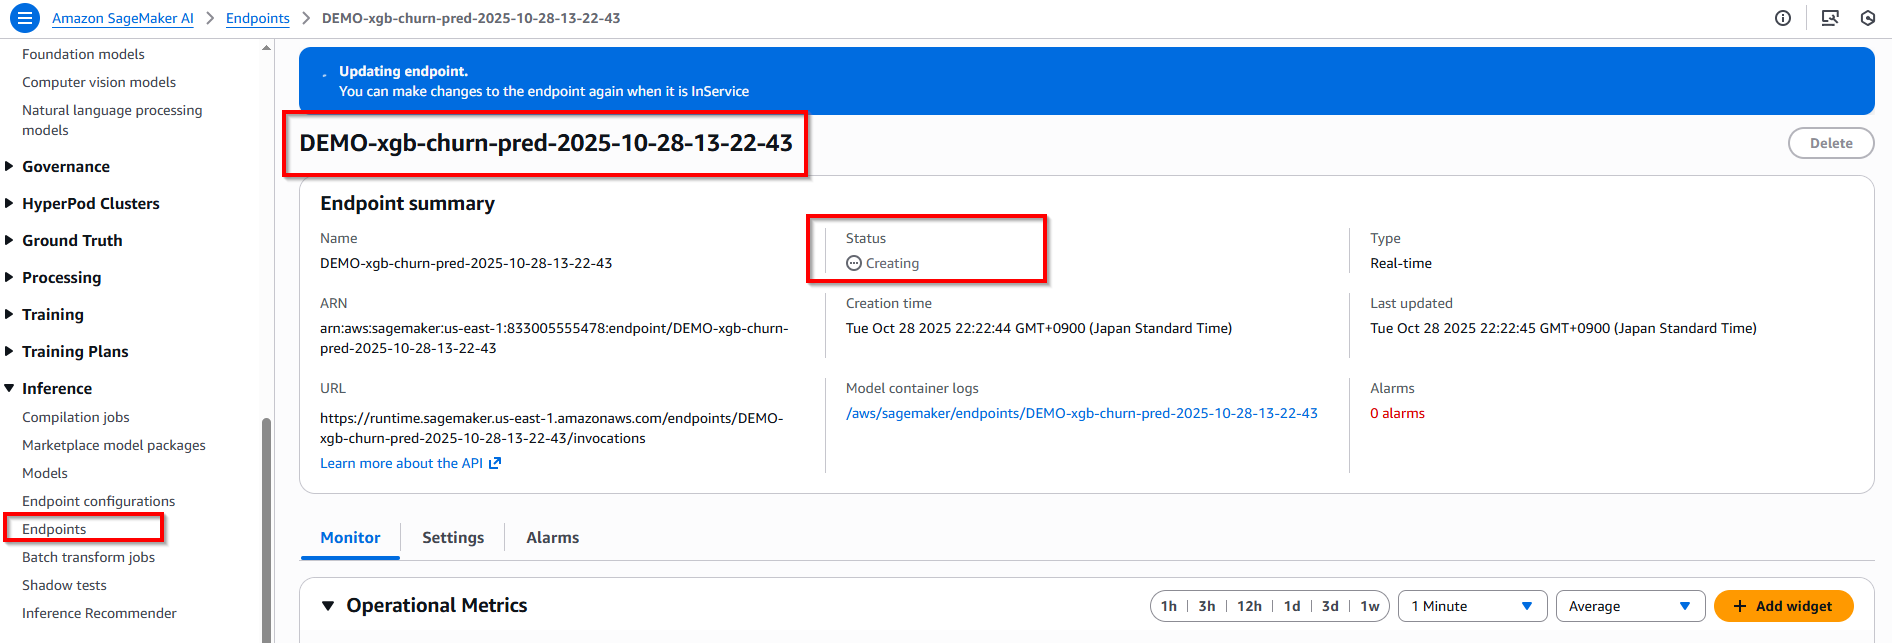Select the 1h time range
This screenshot has width=1892, height=643.
click(1169, 606)
